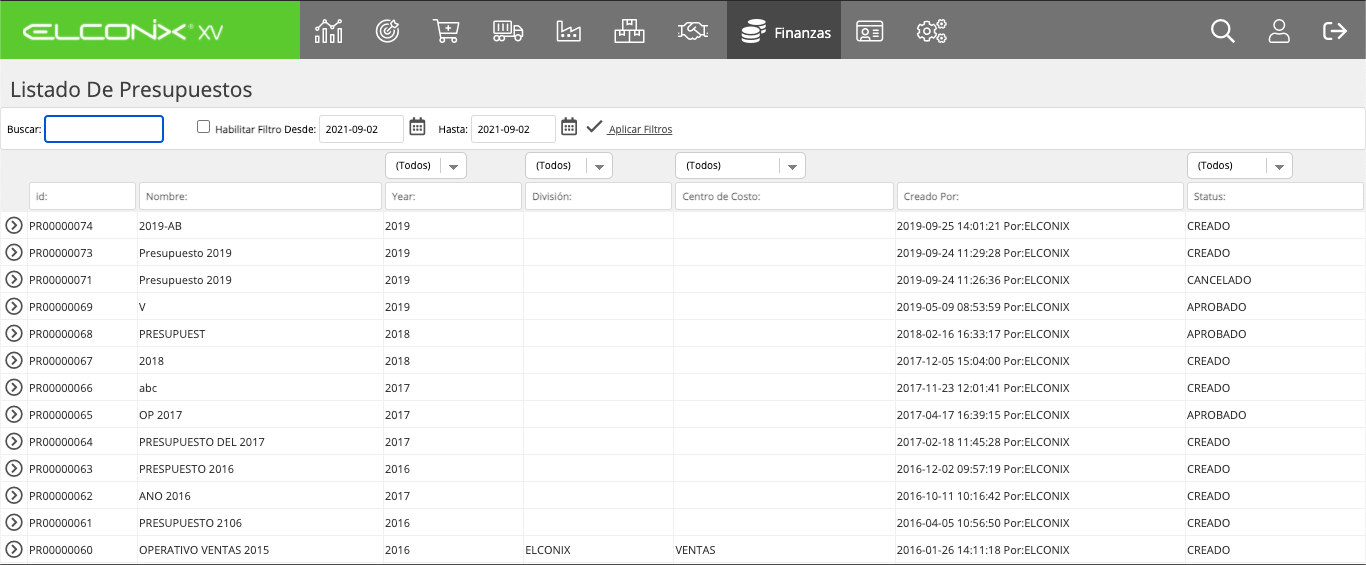Click the id column filter field
The width and height of the screenshot is (1366, 565).
82,197
